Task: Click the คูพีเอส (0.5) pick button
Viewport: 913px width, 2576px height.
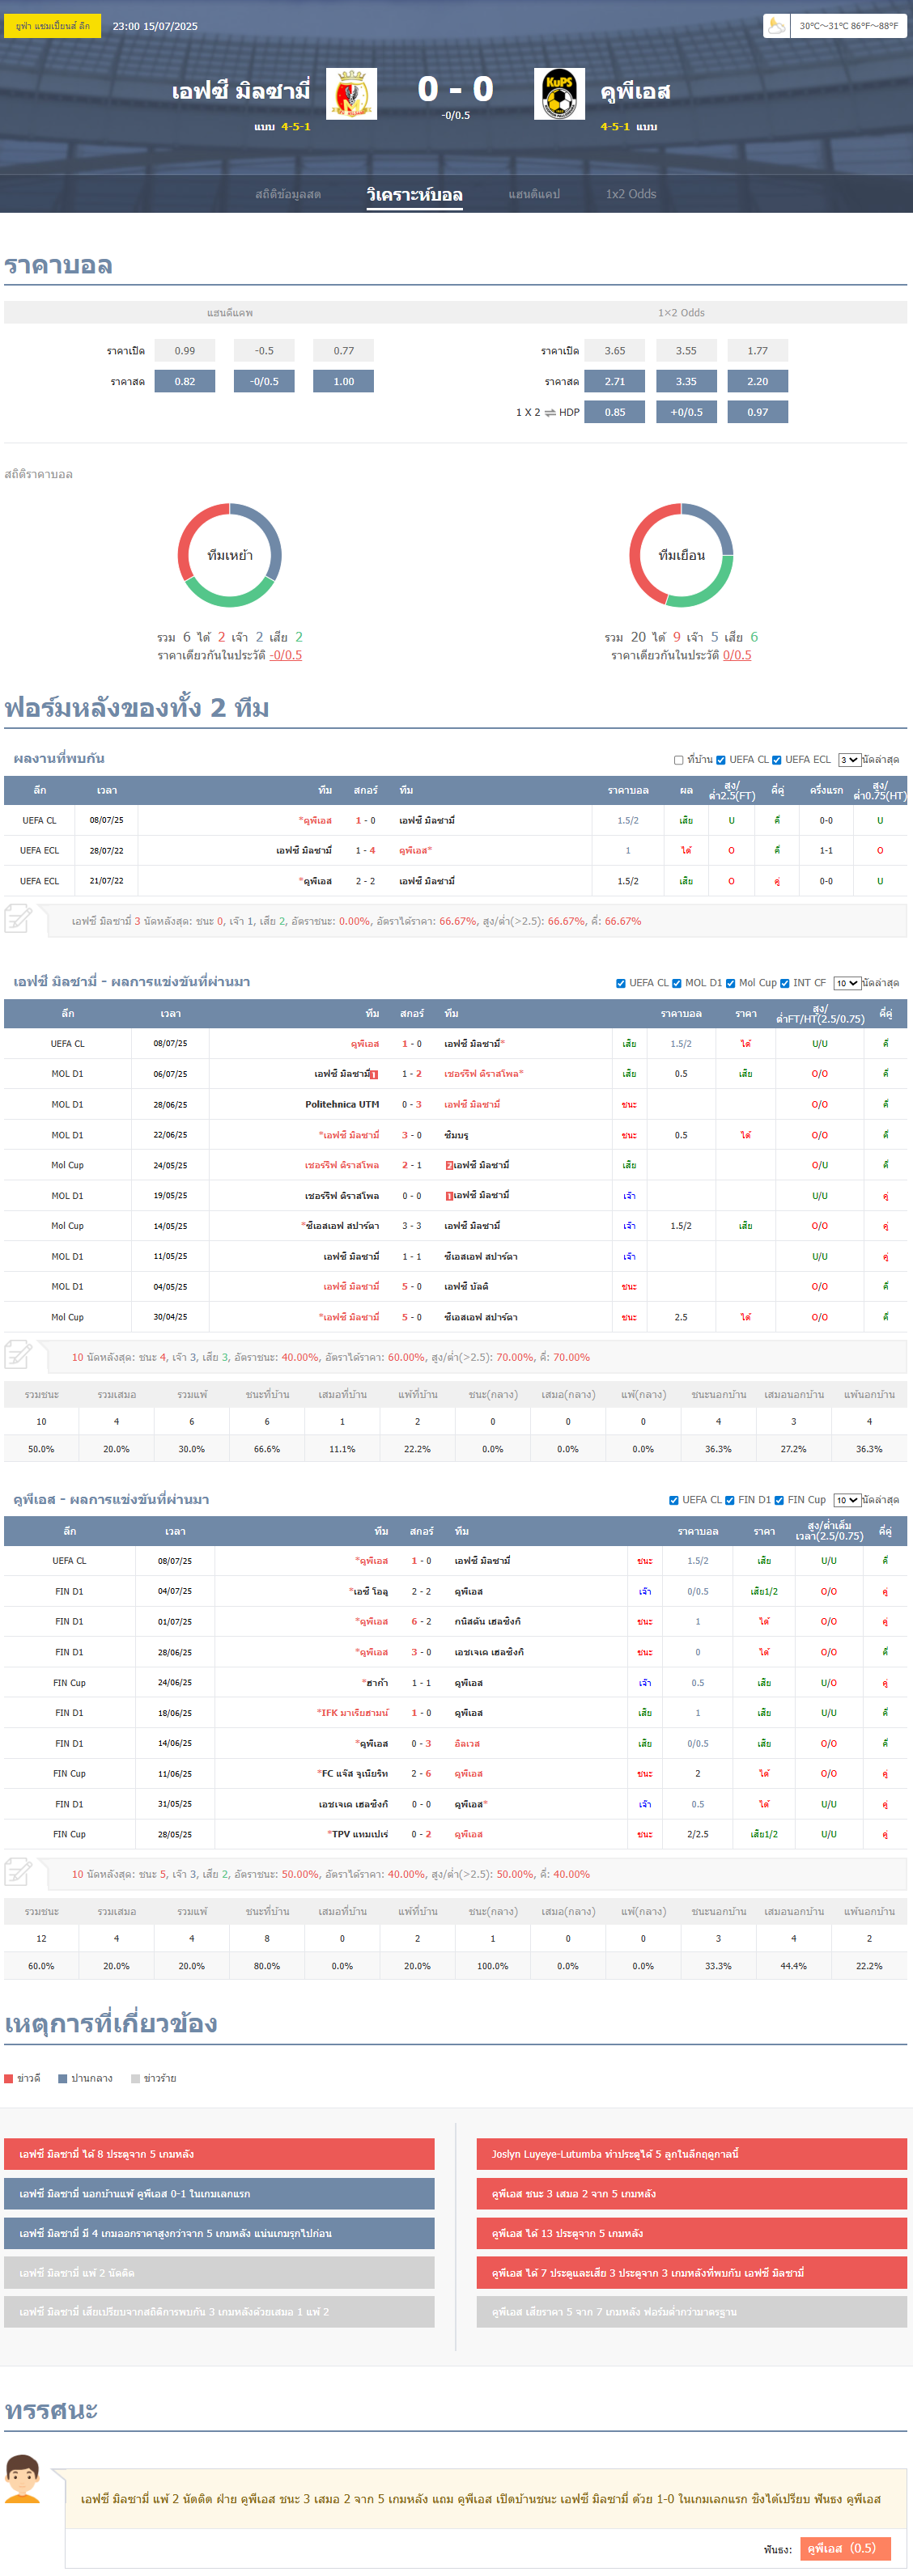Action: click(845, 2548)
